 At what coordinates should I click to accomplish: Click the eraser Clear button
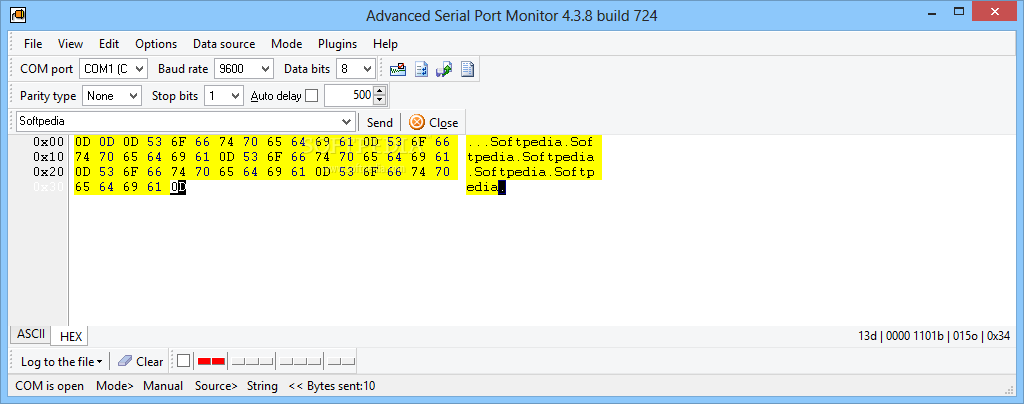(x=140, y=361)
